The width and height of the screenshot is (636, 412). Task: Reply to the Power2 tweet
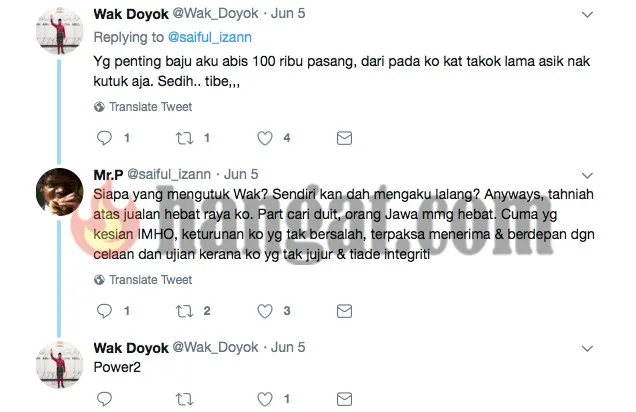[104, 399]
